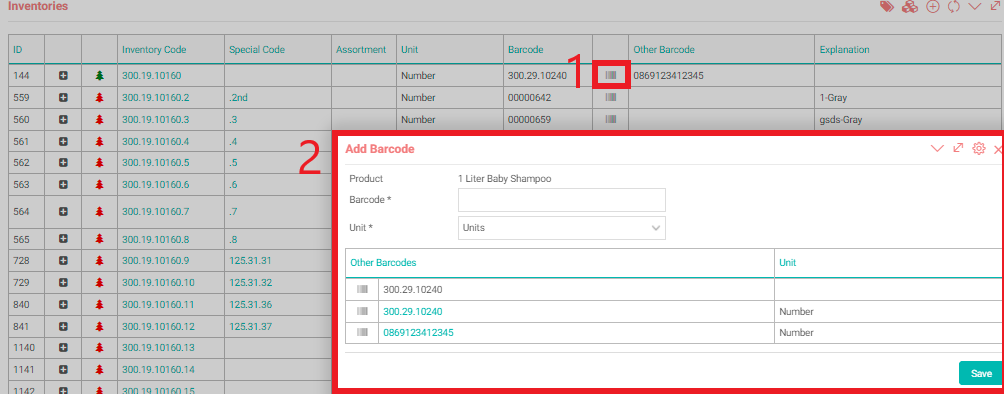Click the ID column header

pyautogui.click(x=18, y=49)
